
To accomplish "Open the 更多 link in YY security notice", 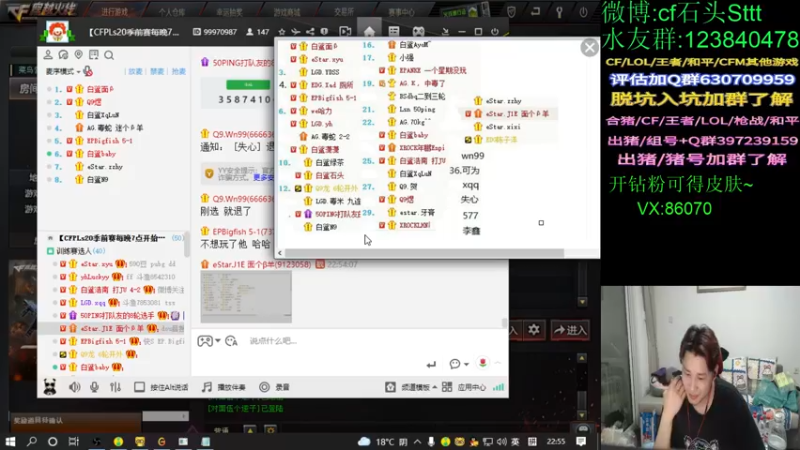I will pyautogui.click(x=264, y=178).
